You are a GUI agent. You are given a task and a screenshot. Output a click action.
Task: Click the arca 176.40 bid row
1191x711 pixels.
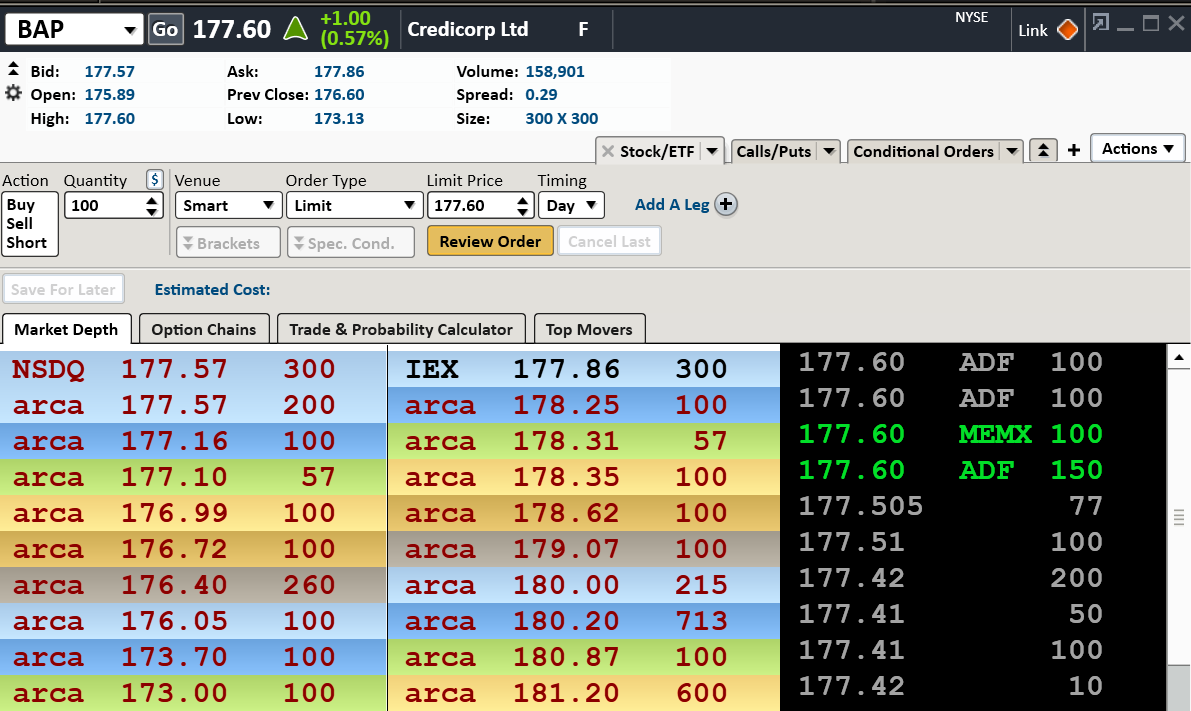[193, 585]
